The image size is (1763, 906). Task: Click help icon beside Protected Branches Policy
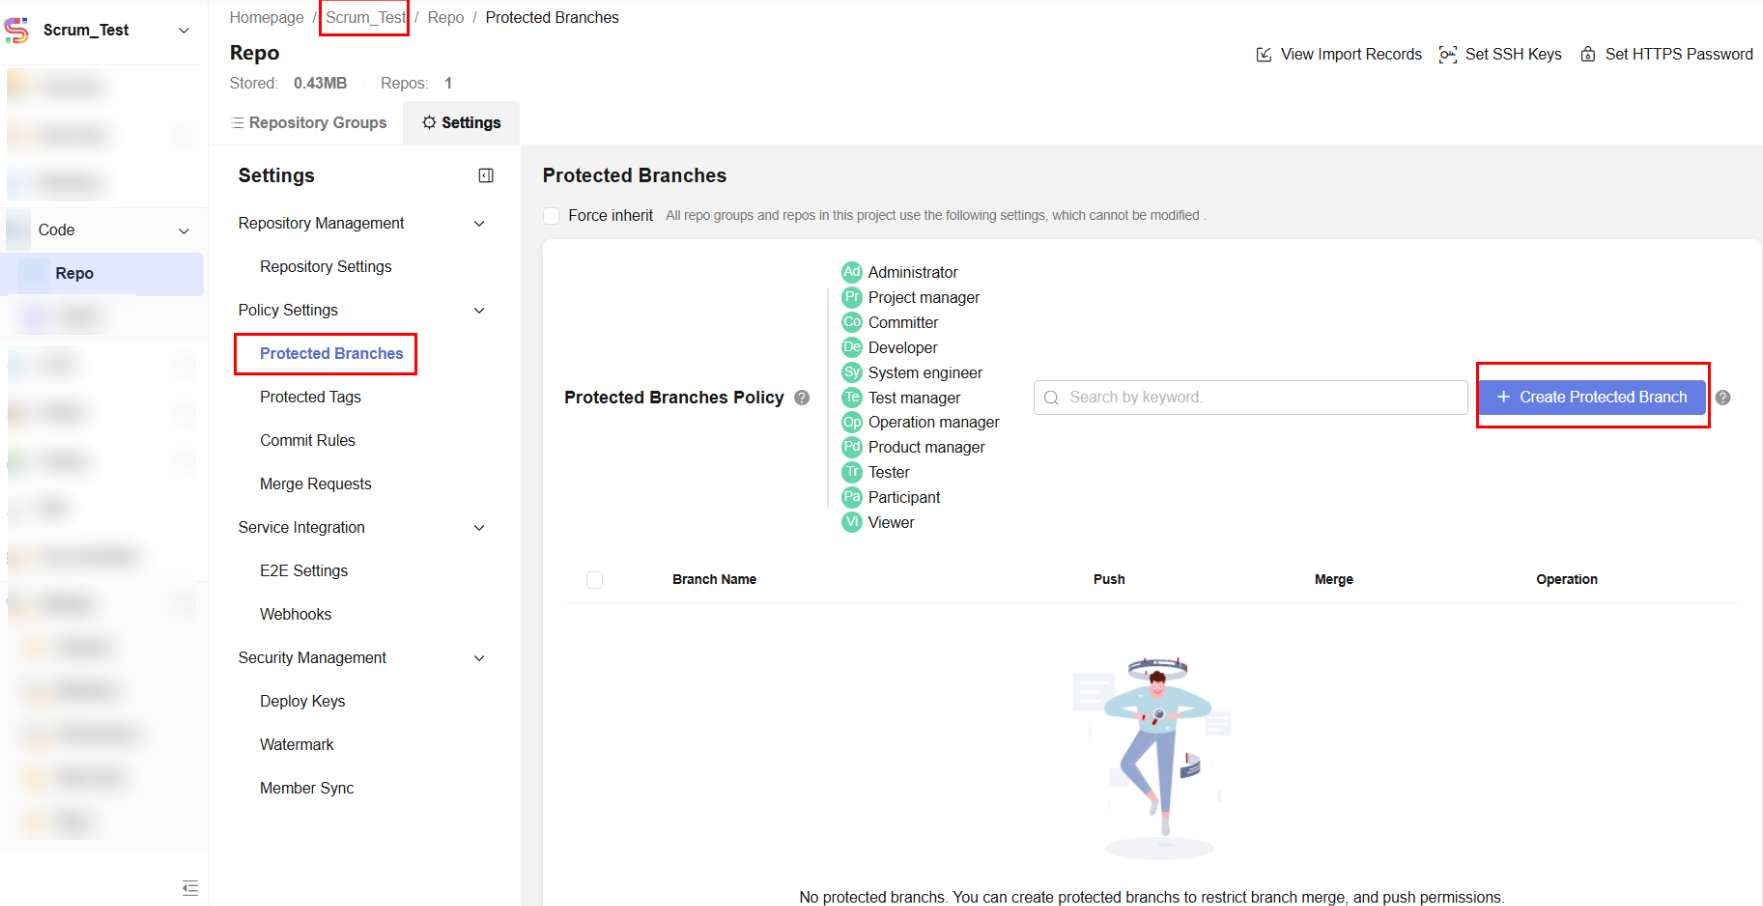[802, 398]
